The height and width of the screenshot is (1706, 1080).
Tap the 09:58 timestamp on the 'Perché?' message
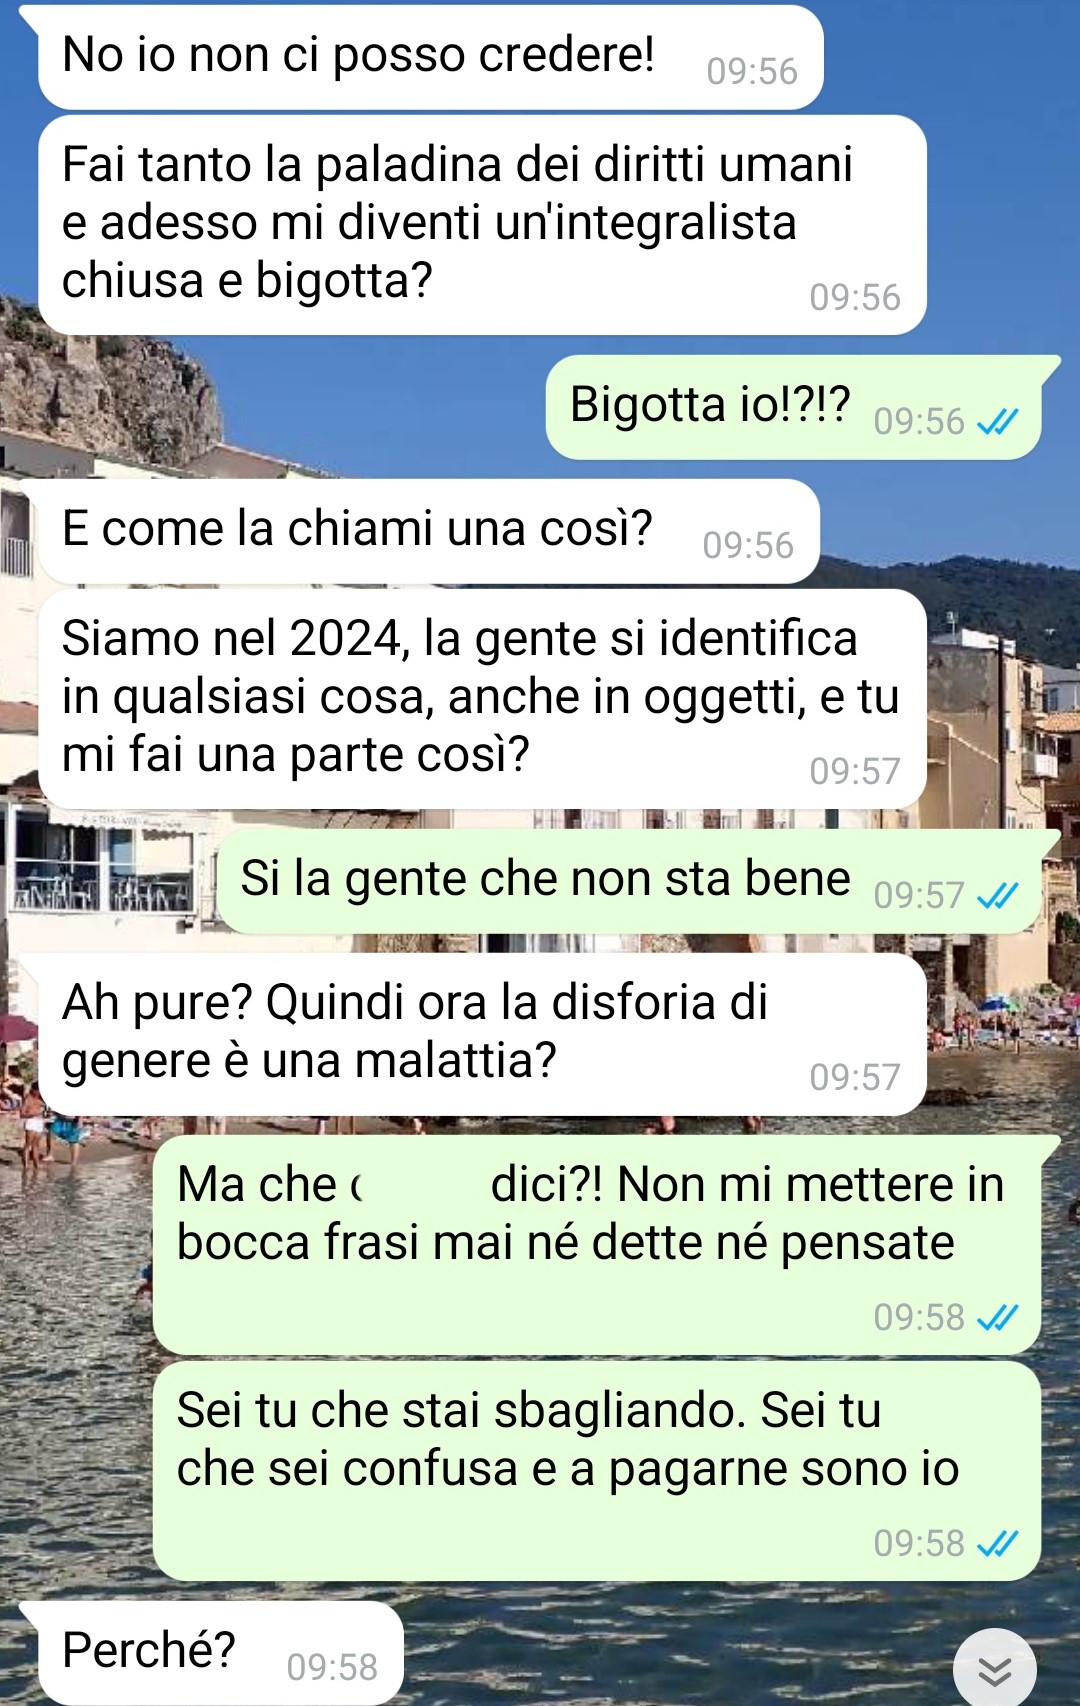[x=332, y=1668]
